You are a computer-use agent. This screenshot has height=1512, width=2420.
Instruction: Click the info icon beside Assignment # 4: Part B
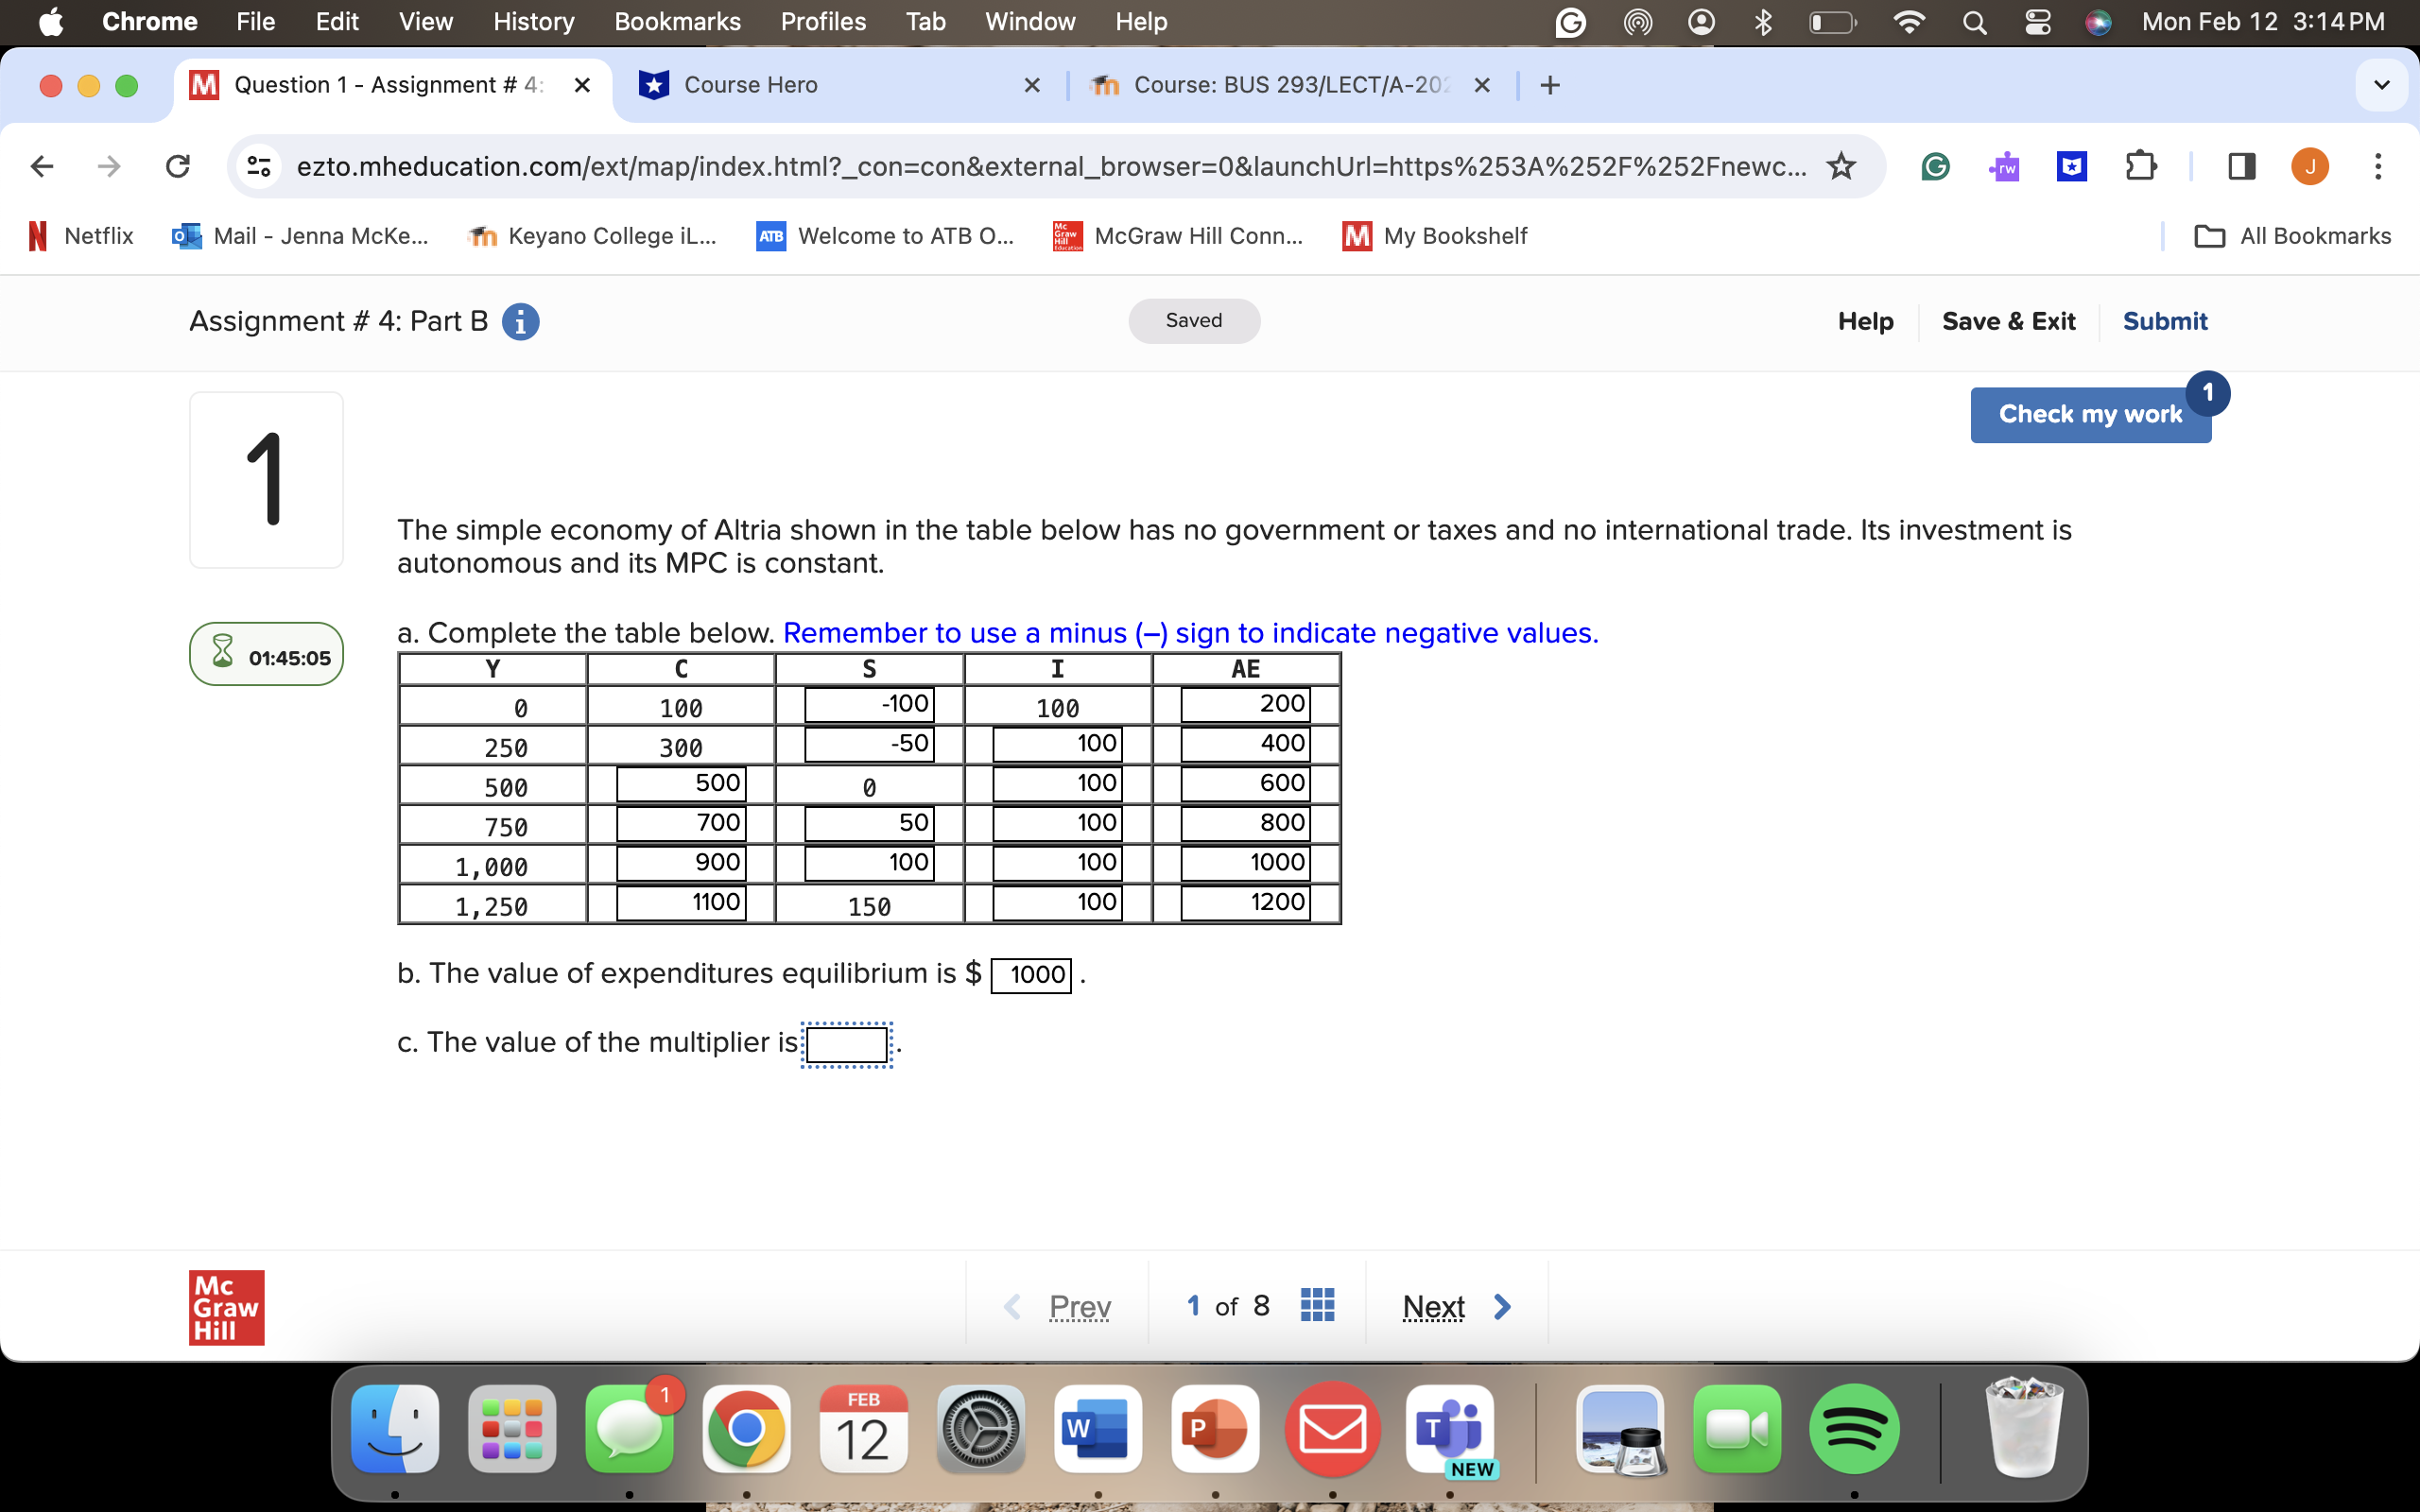pyautogui.click(x=520, y=321)
